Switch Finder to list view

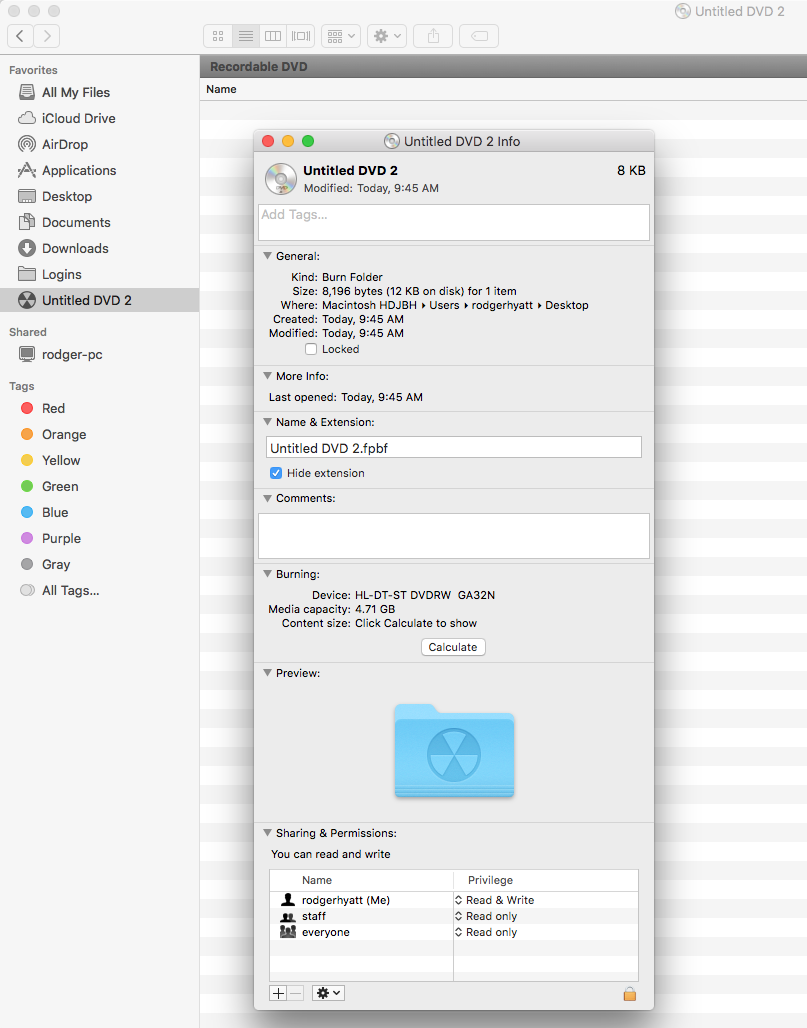(246, 36)
